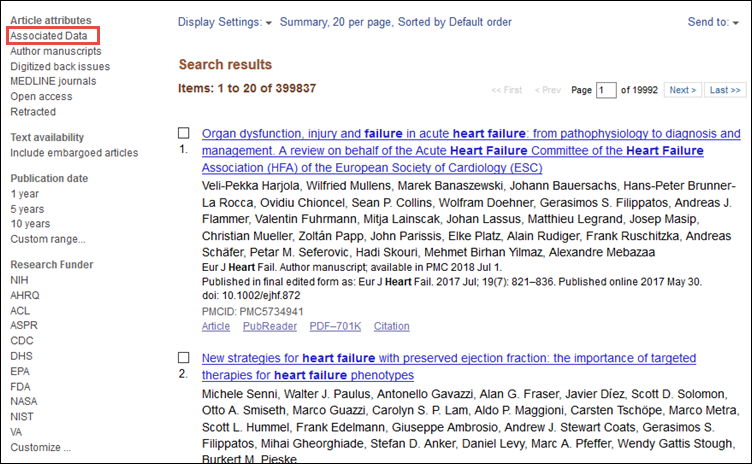The width and height of the screenshot is (752, 464).
Task: Filter by Associated Data
Action: pyautogui.click(x=49, y=36)
